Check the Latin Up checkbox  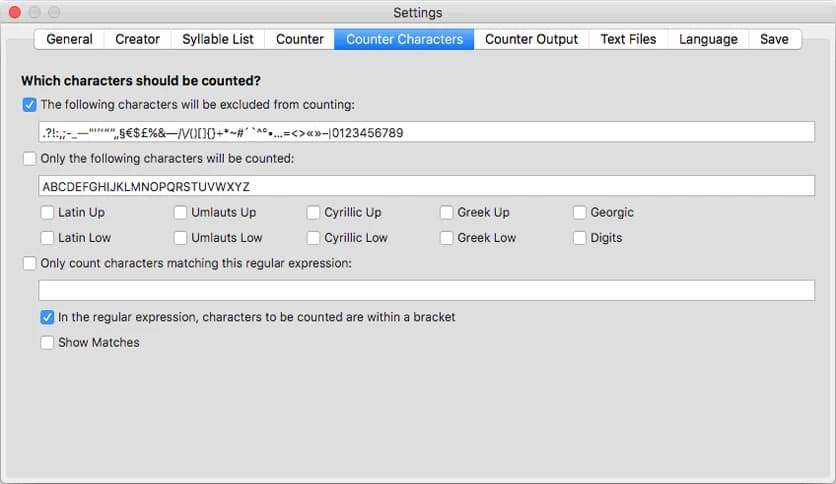point(48,212)
